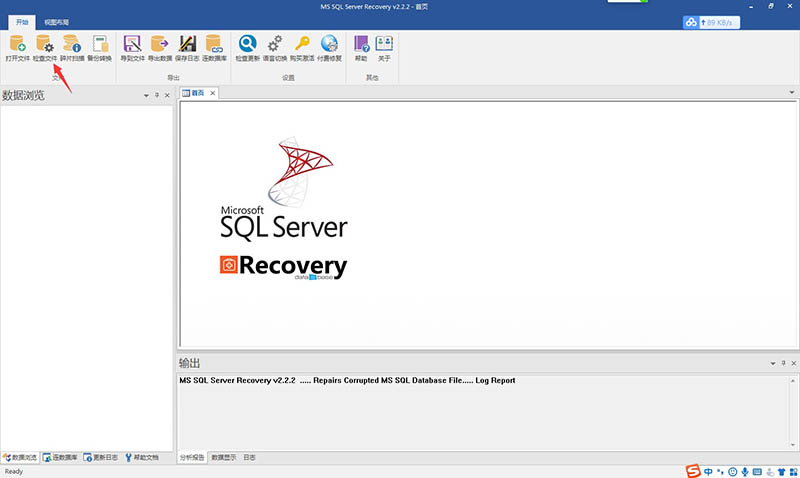This screenshot has width=800, height=478.
Task: Open the IME skin shirt icon
Action: point(781,472)
